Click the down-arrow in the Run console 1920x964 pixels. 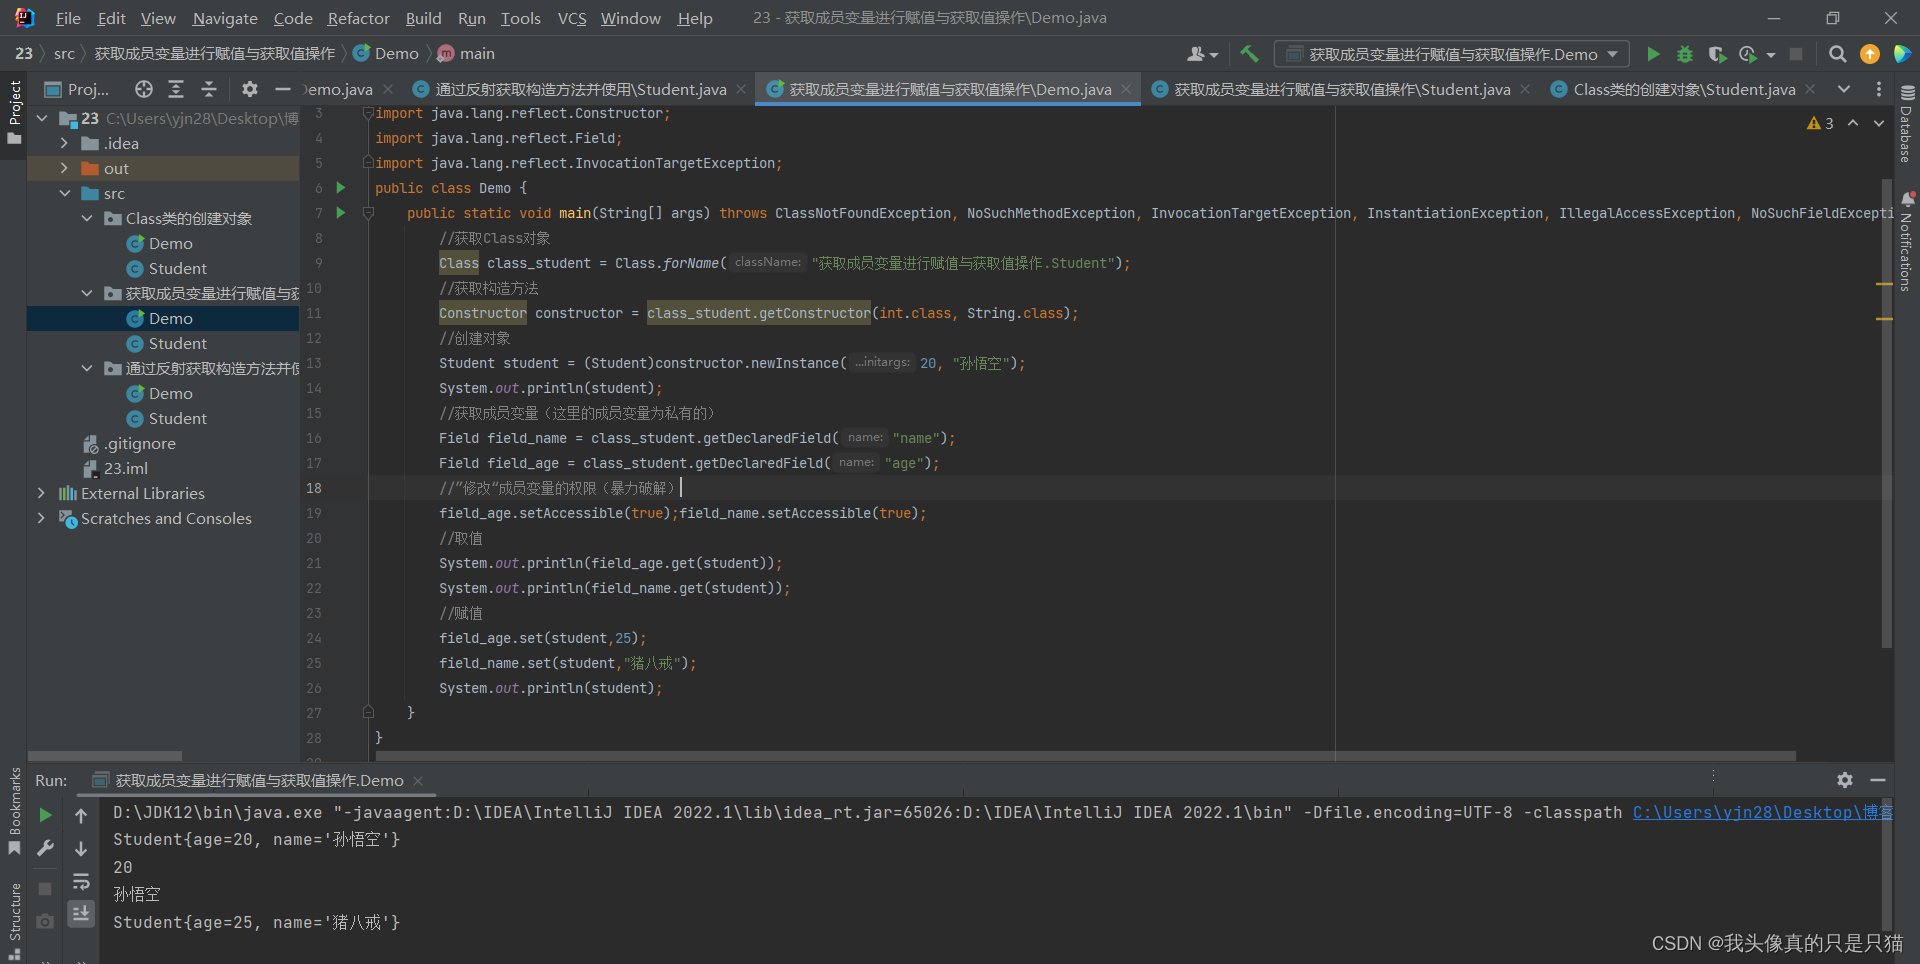[81, 849]
